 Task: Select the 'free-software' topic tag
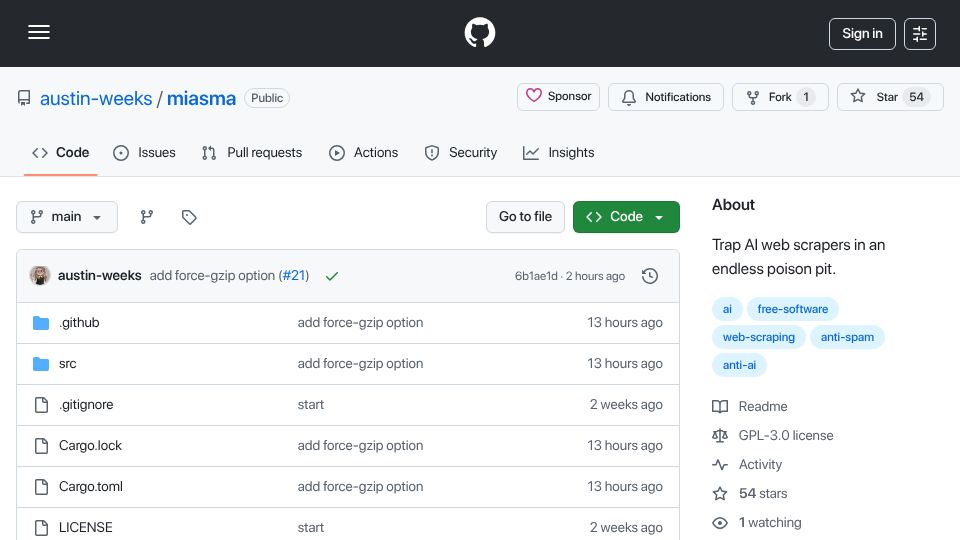coord(792,309)
